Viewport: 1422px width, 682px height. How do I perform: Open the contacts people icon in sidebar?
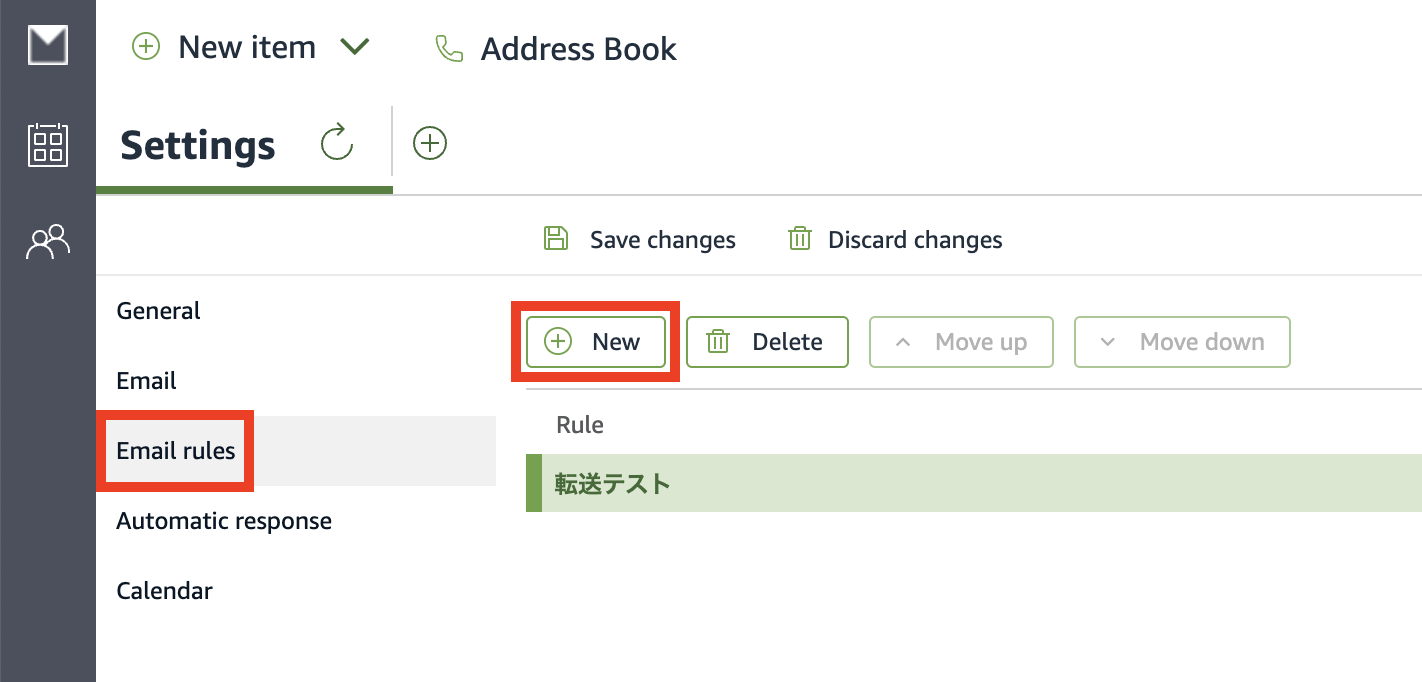48,241
